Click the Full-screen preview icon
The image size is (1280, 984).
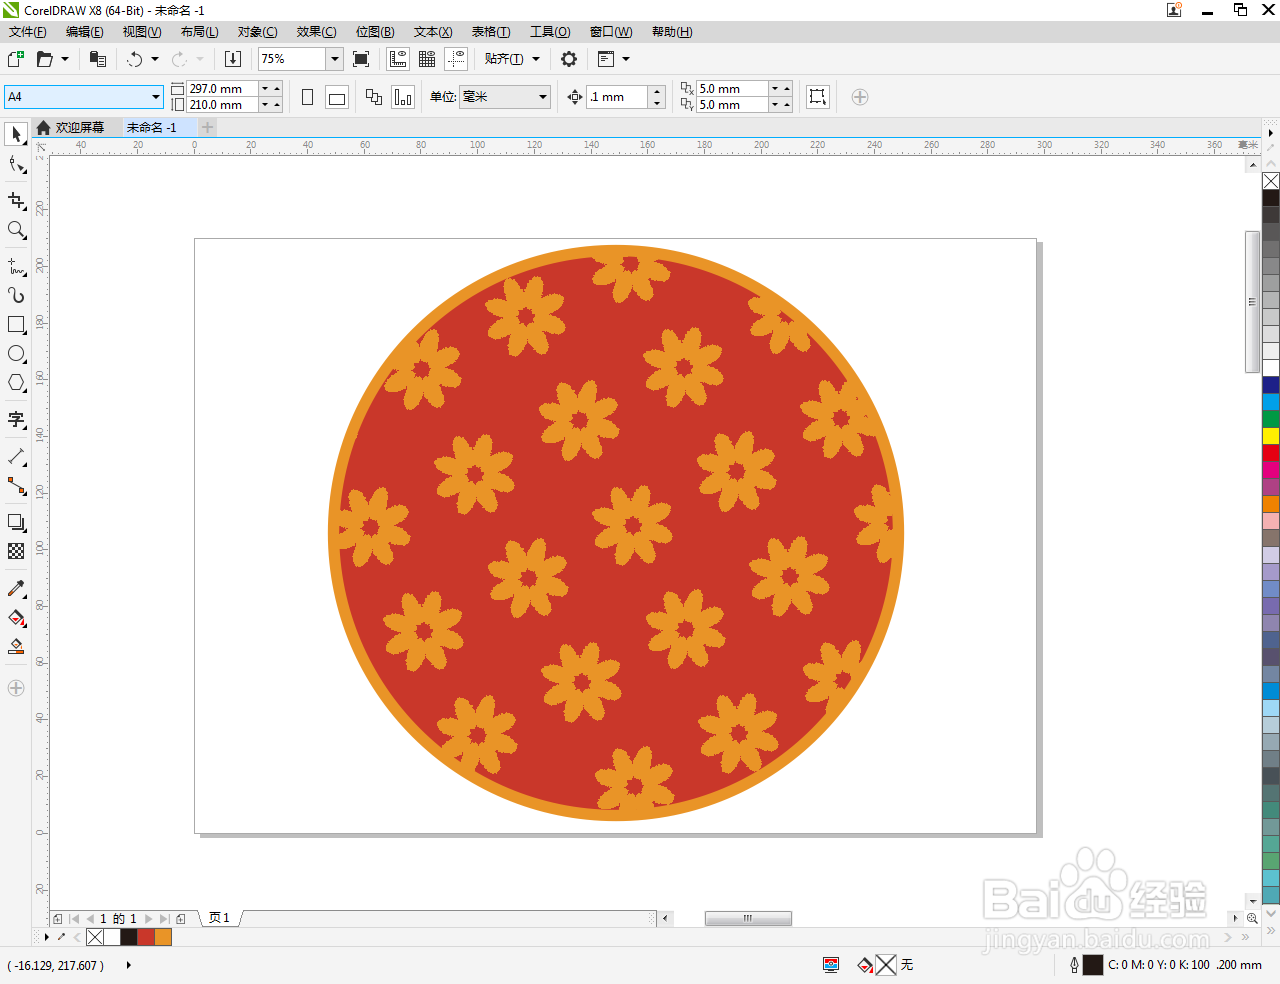click(x=361, y=59)
